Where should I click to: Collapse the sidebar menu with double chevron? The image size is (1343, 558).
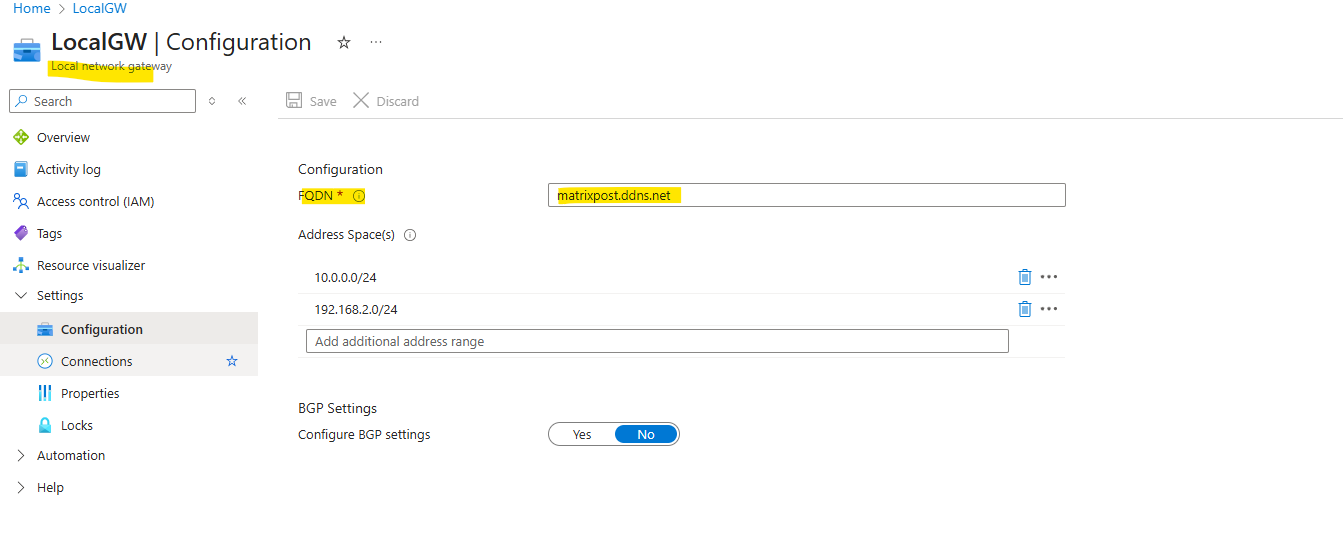242,101
